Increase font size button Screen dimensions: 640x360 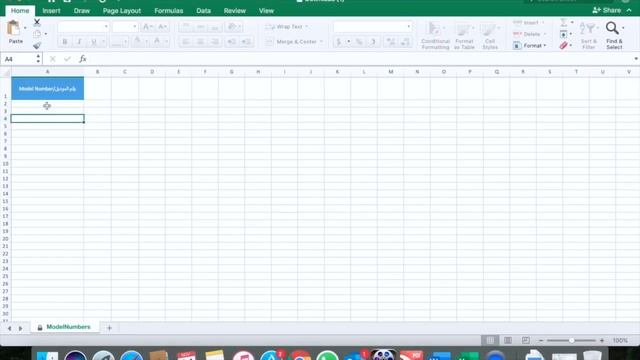pyautogui.click(x=147, y=27)
